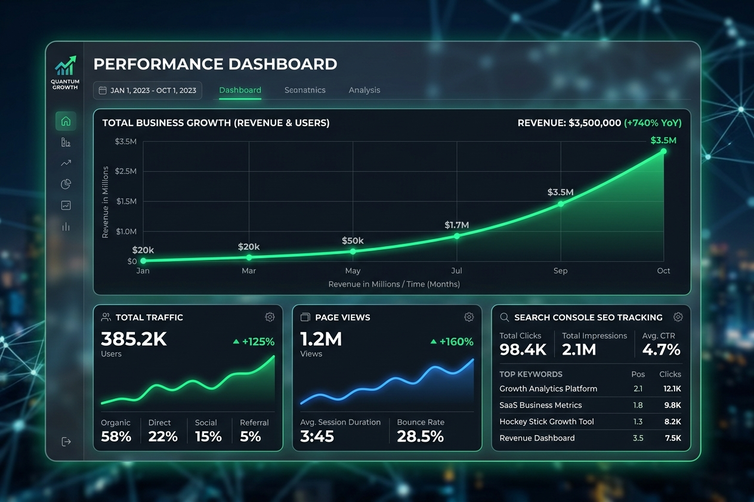The image size is (754, 502).
Task: Click the Quantum Growth logo
Action: point(65,73)
